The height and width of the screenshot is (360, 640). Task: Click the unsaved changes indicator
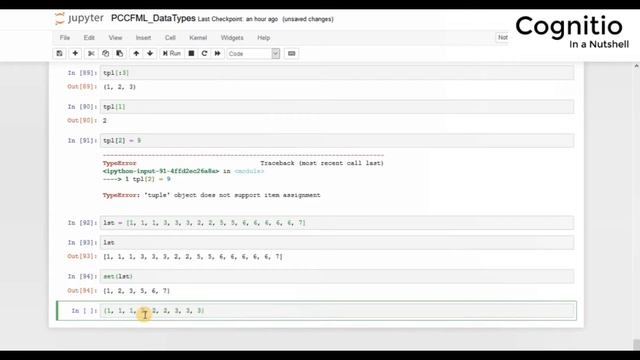pos(308,19)
